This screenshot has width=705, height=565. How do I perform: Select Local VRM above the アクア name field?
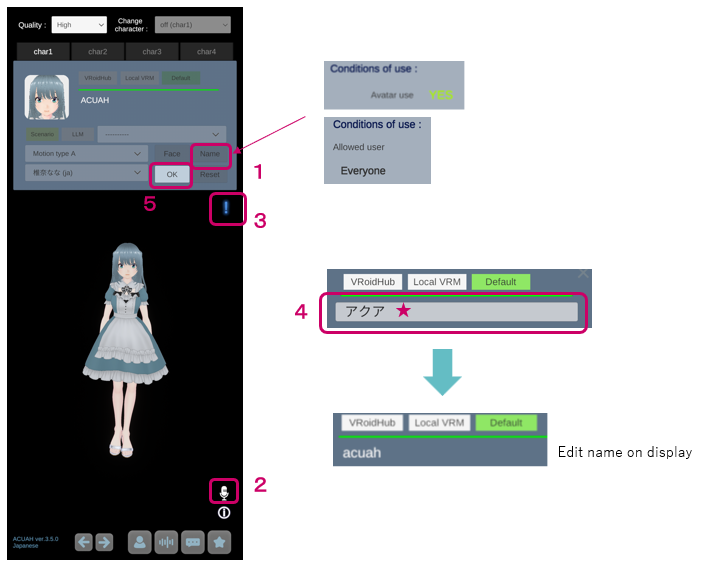[x=437, y=282]
